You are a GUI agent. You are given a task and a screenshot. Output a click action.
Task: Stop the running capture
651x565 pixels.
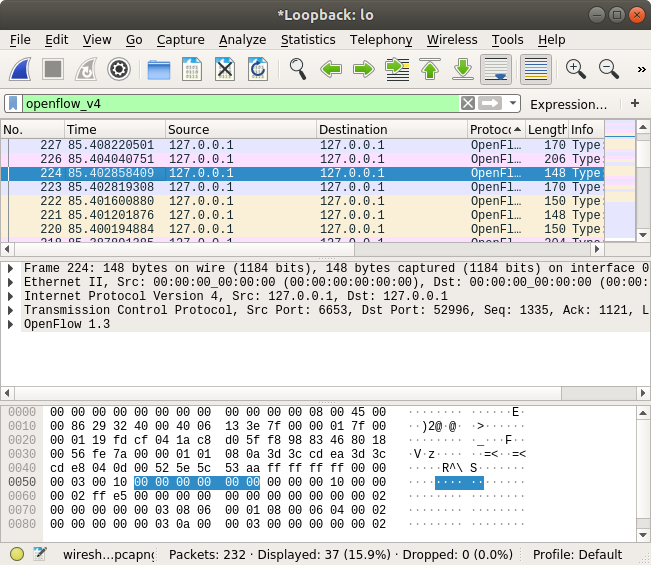[x=53, y=69]
